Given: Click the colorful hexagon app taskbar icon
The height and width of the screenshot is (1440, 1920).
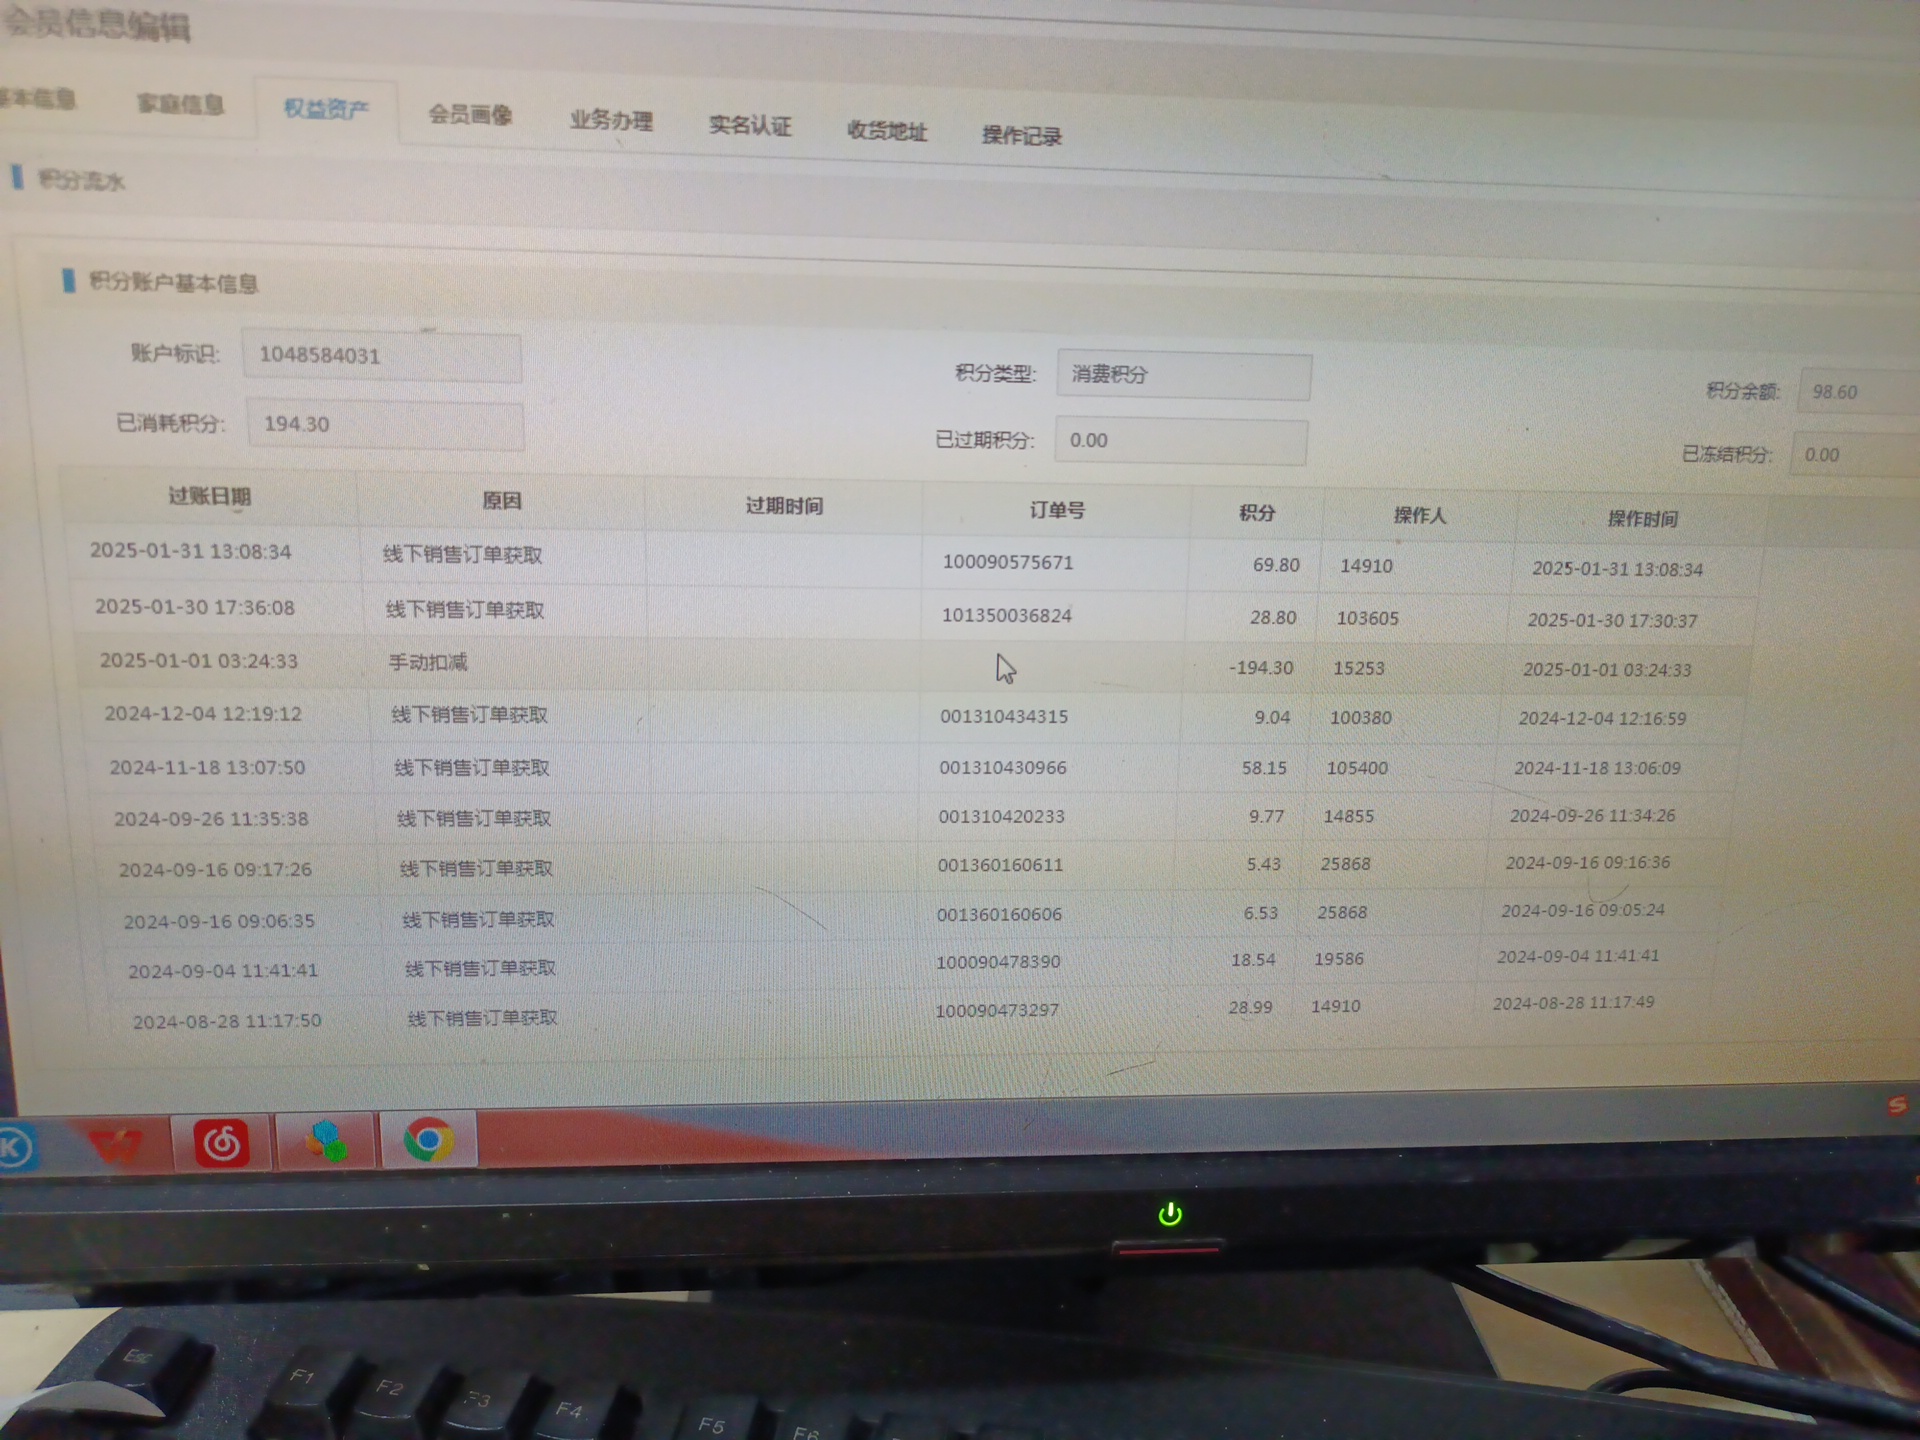Looking at the screenshot, I should (x=326, y=1142).
